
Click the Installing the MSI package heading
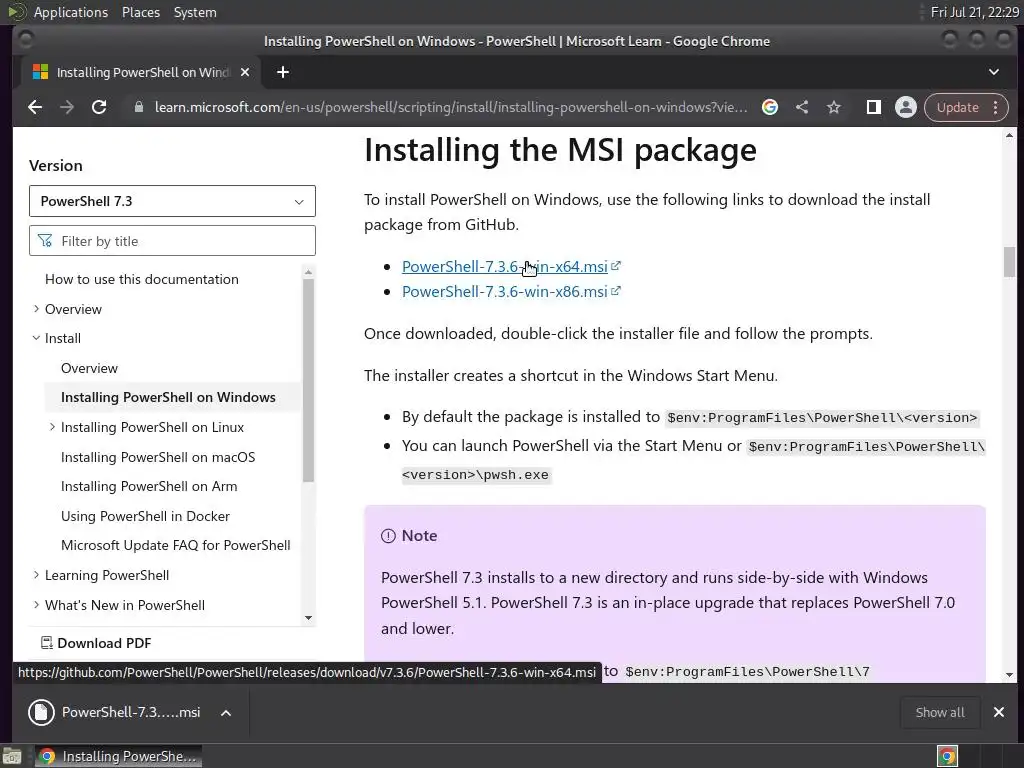coord(560,150)
